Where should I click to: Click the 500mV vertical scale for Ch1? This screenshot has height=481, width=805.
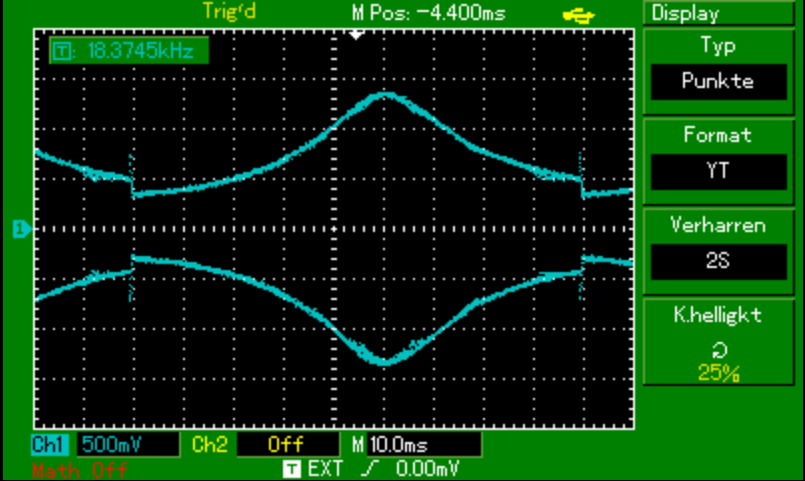point(114,443)
